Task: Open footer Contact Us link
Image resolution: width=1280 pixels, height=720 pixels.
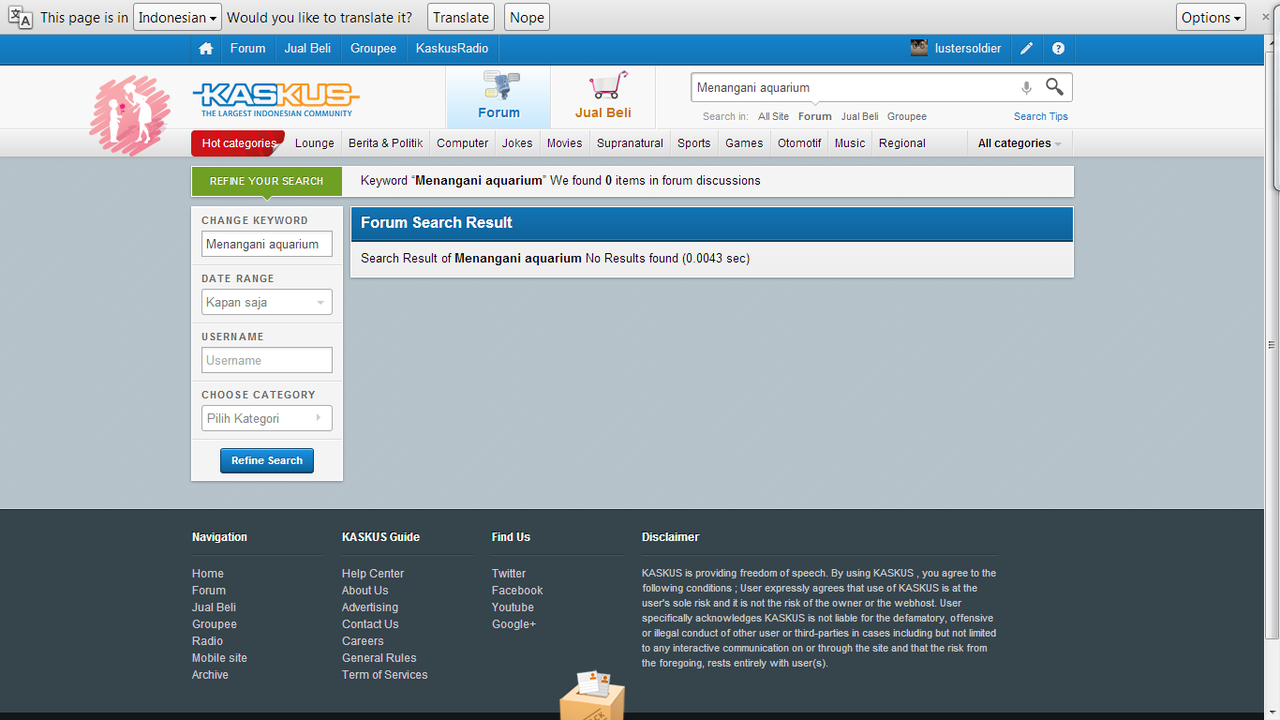Action: (370, 624)
